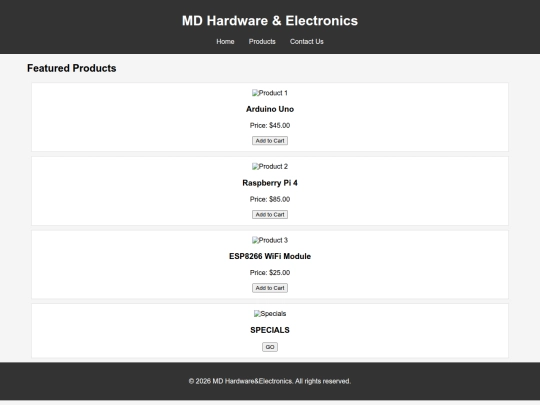The height and width of the screenshot is (405, 540).
Task: Click the SPECIALS heading text
Action: click(x=270, y=330)
